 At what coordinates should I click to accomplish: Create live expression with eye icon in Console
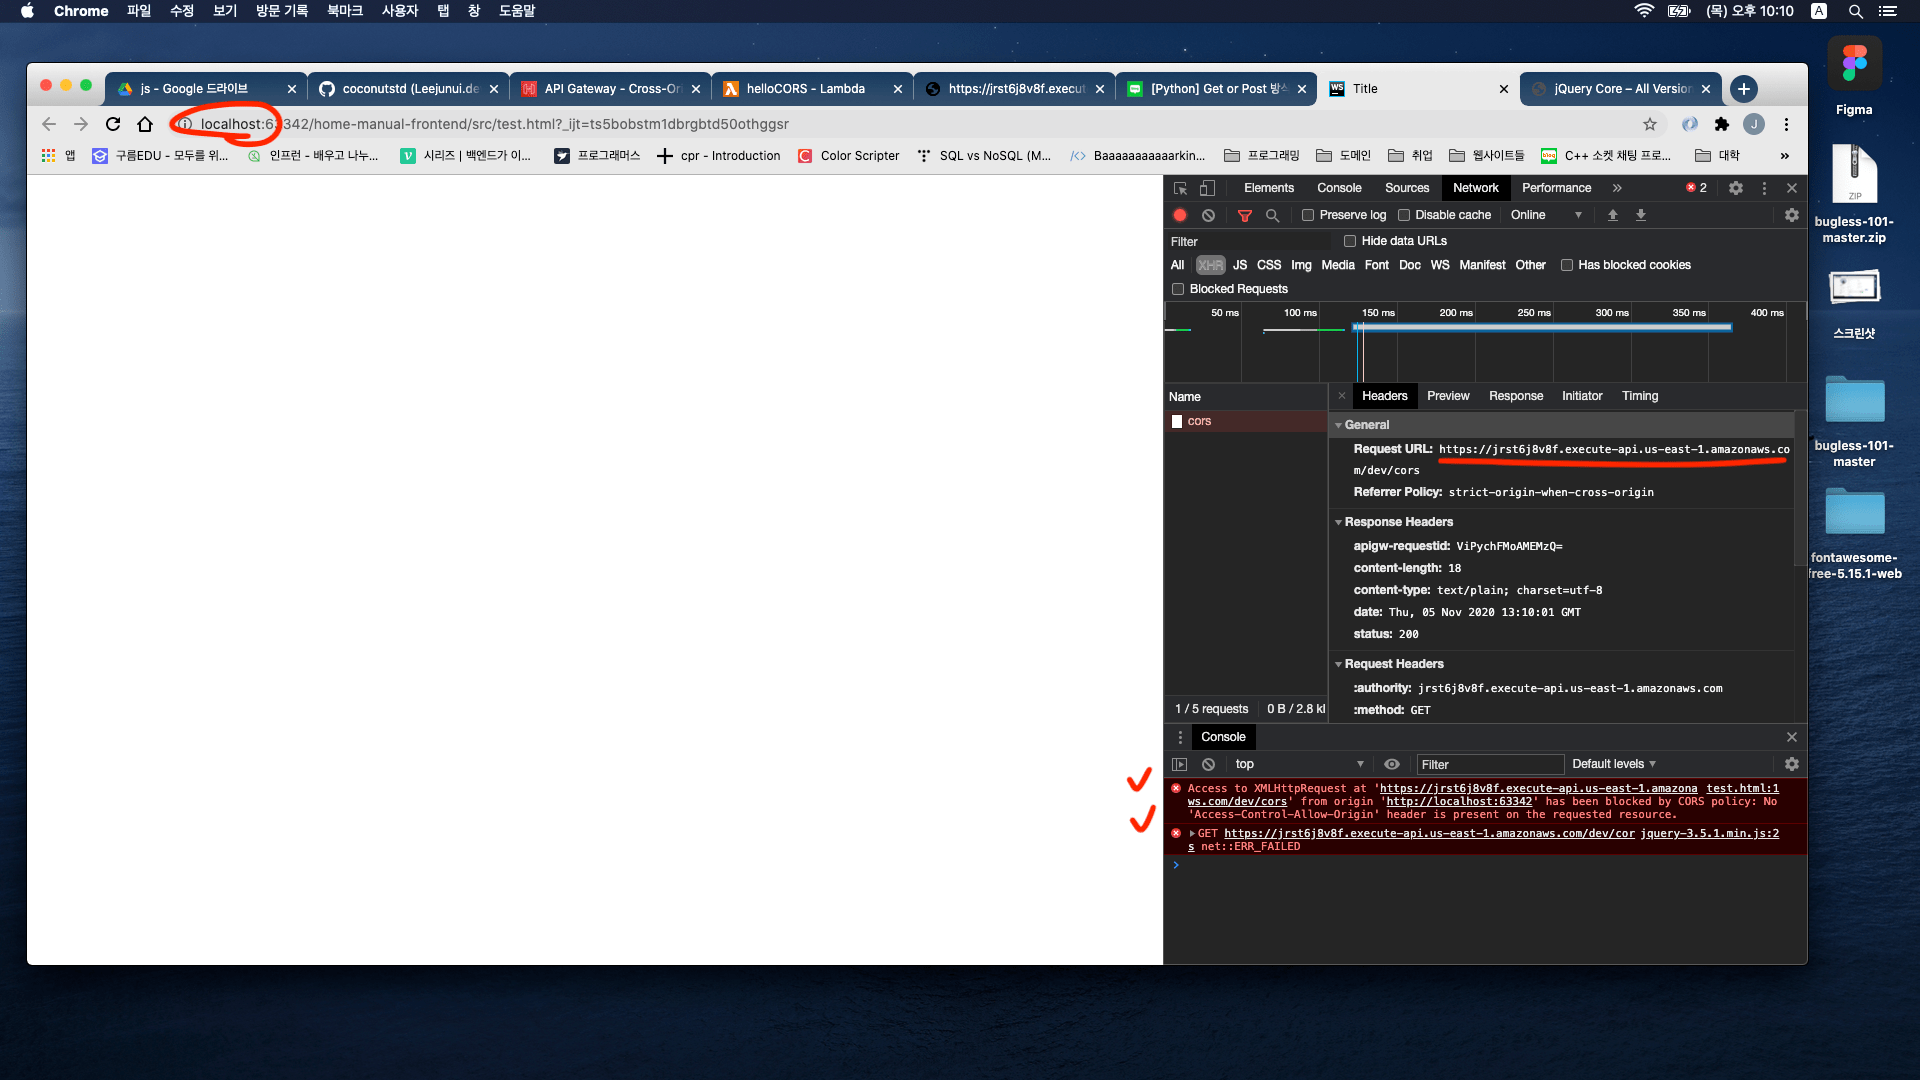click(x=1391, y=764)
